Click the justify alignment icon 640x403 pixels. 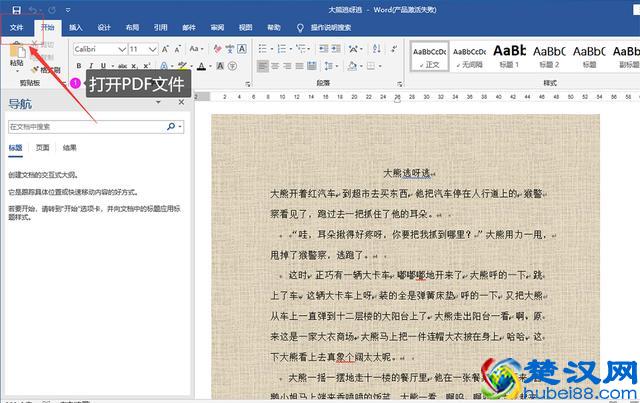point(300,66)
